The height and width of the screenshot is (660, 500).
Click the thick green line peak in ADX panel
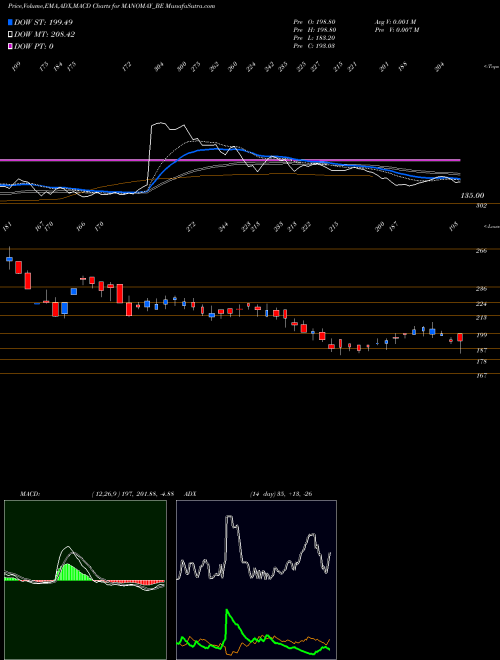pyautogui.click(x=227, y=611)
